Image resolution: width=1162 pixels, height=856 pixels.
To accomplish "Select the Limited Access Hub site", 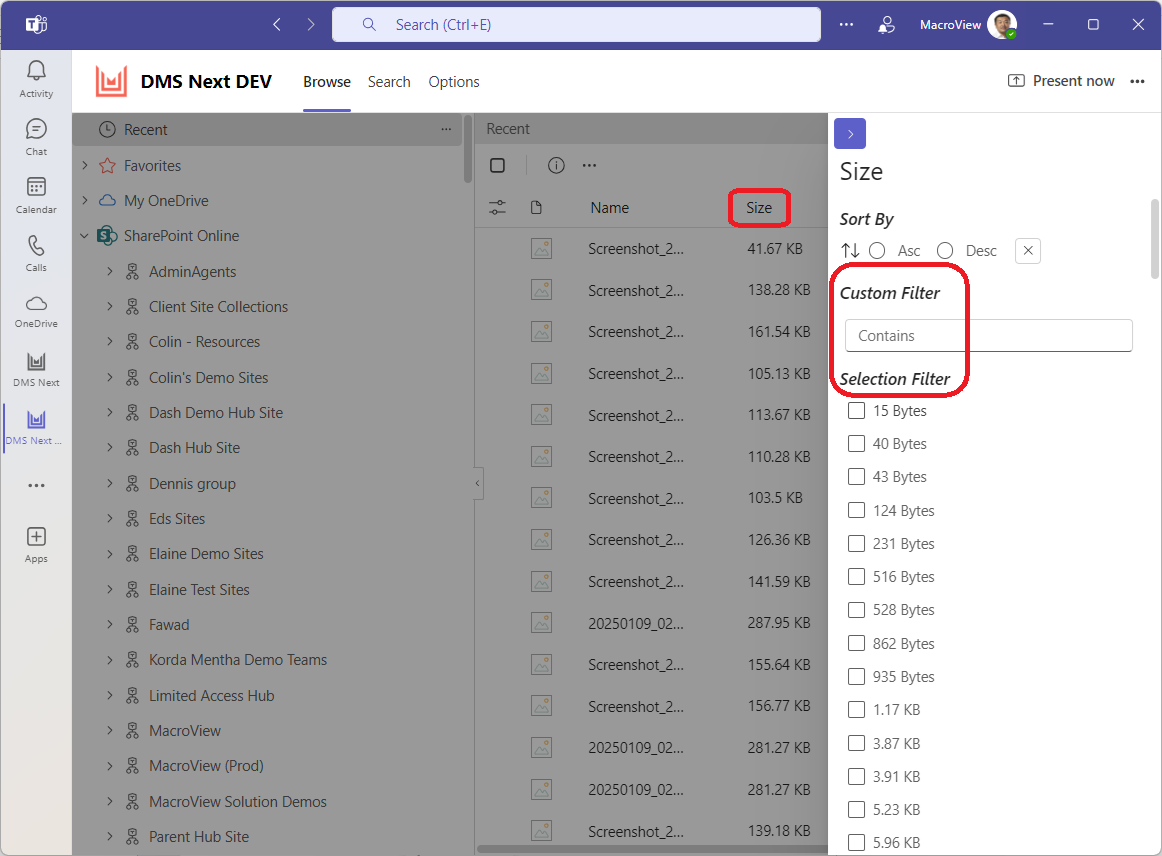I will coord(211,696).
